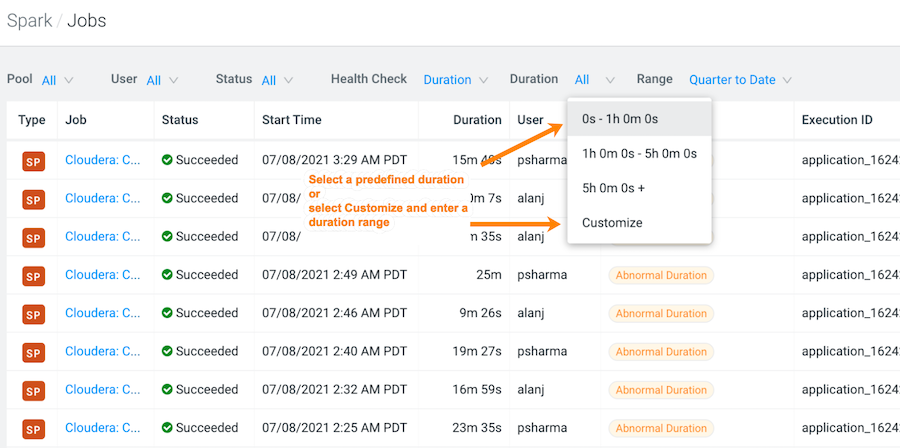Image resolution: width=900 pixels, height=448 pixels.
Task: Click start time 07/08/2021 2:32 AM PDT
Action: point(335,389)
